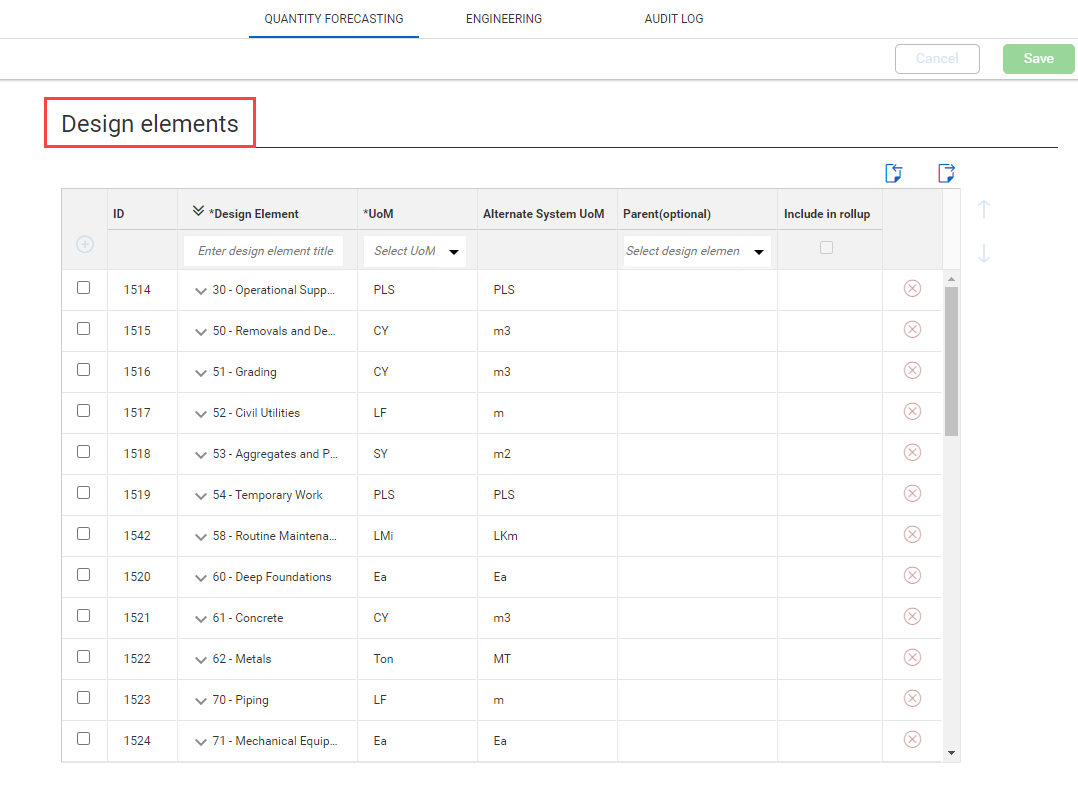This screenshot has width=1078, height=792.
Task: Delete the 51 - Grading row
Action: pos(912,371)
